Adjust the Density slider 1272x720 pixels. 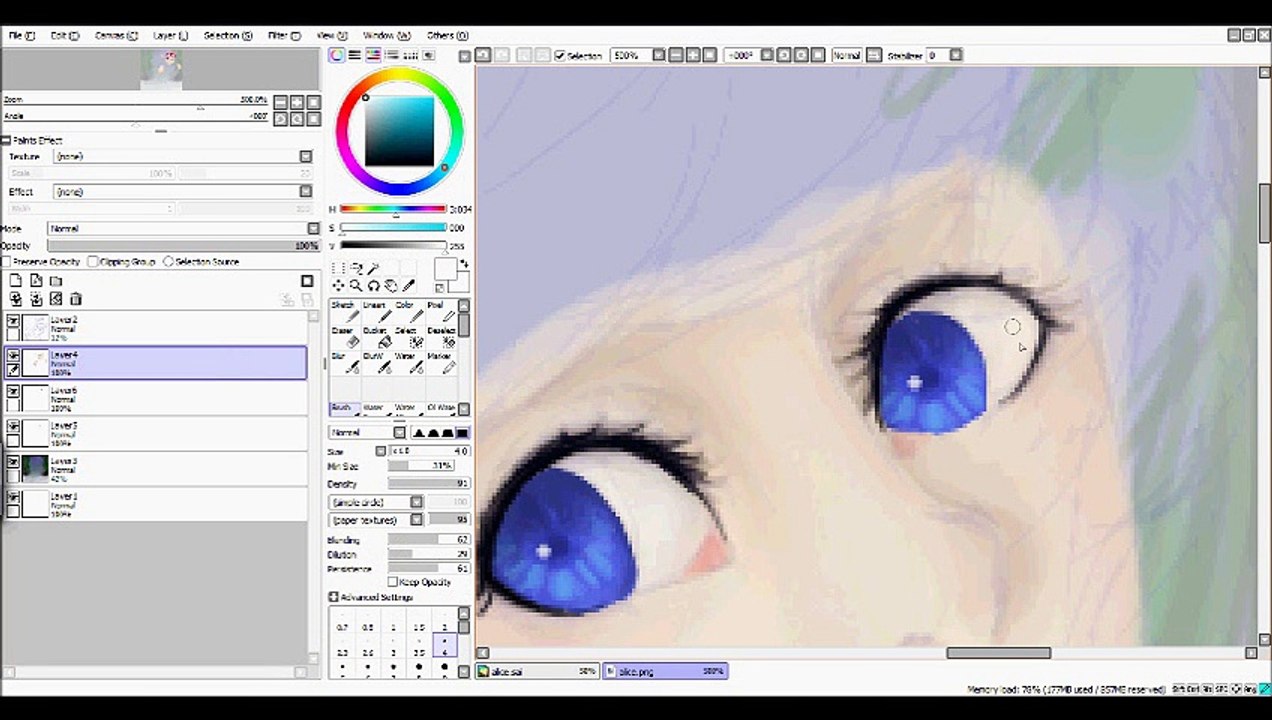coord(429,484)
